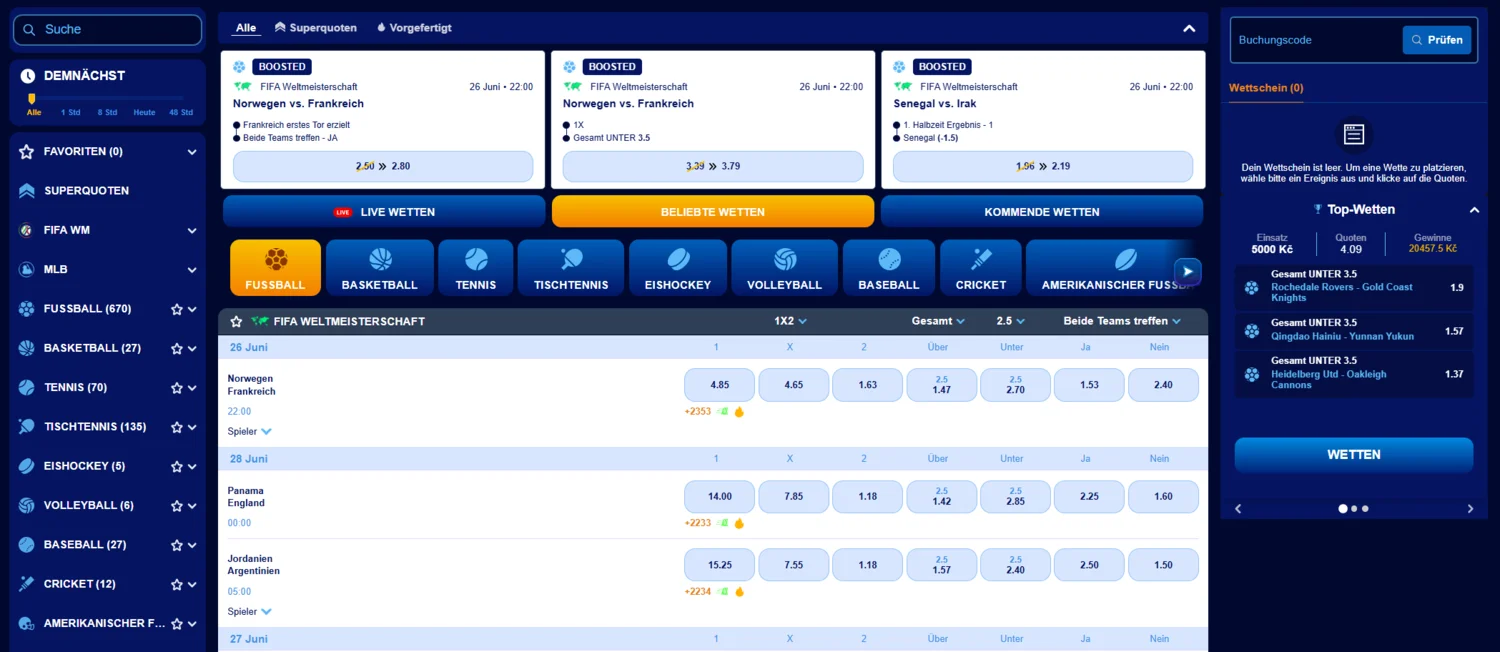Expand the FIFA WM sidebar chevron
Viewport: 1500px width, 652px height.
tap(192, 231)
